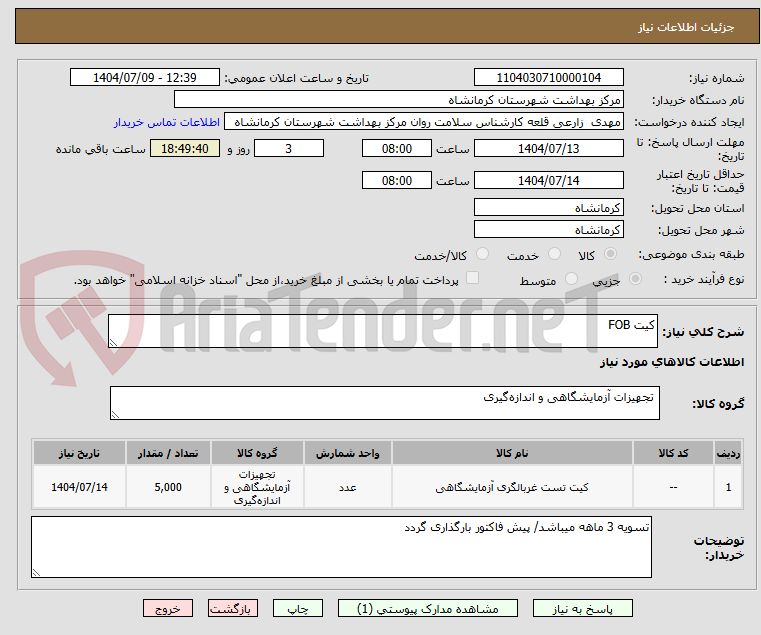761x635 pixels.
Task: Click the استان محل تحویل field
Action: pyautogui.click(x=548, y=207)
